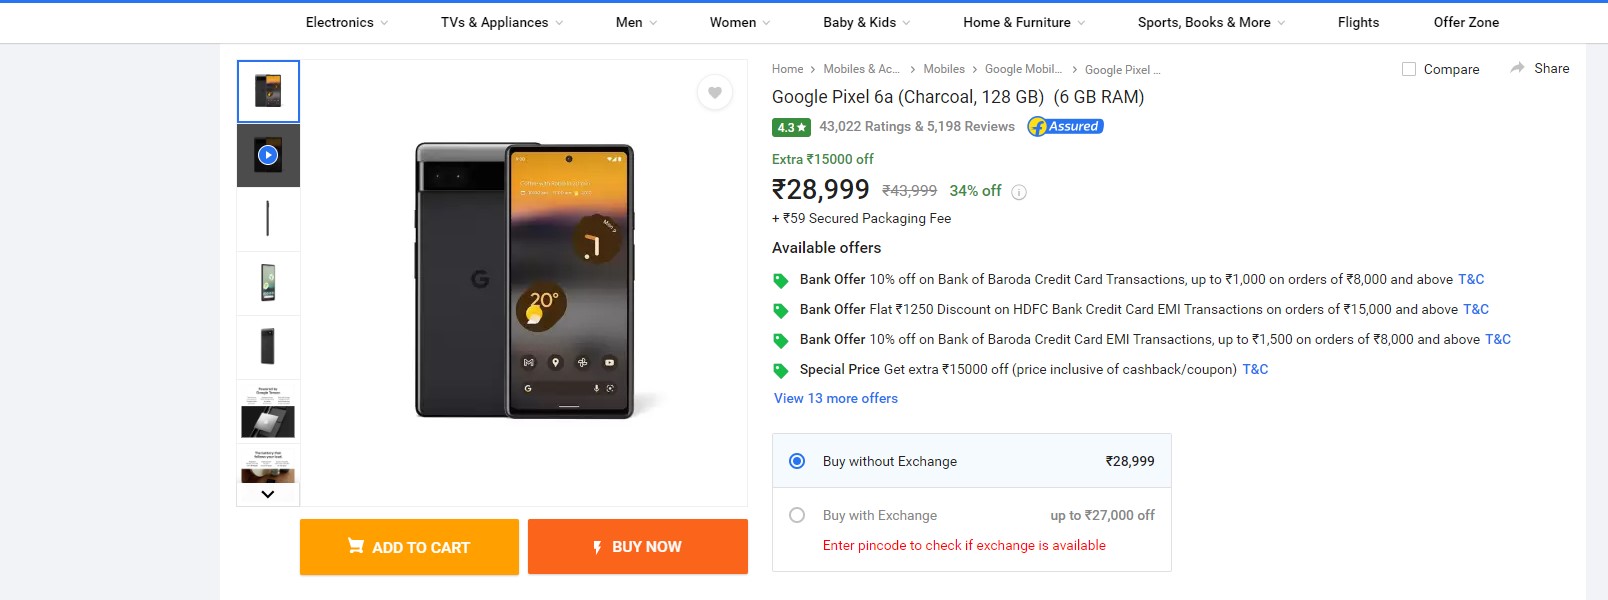Click the 4.3 star rating badge
1608x600 pixels.
pos(791,127)
